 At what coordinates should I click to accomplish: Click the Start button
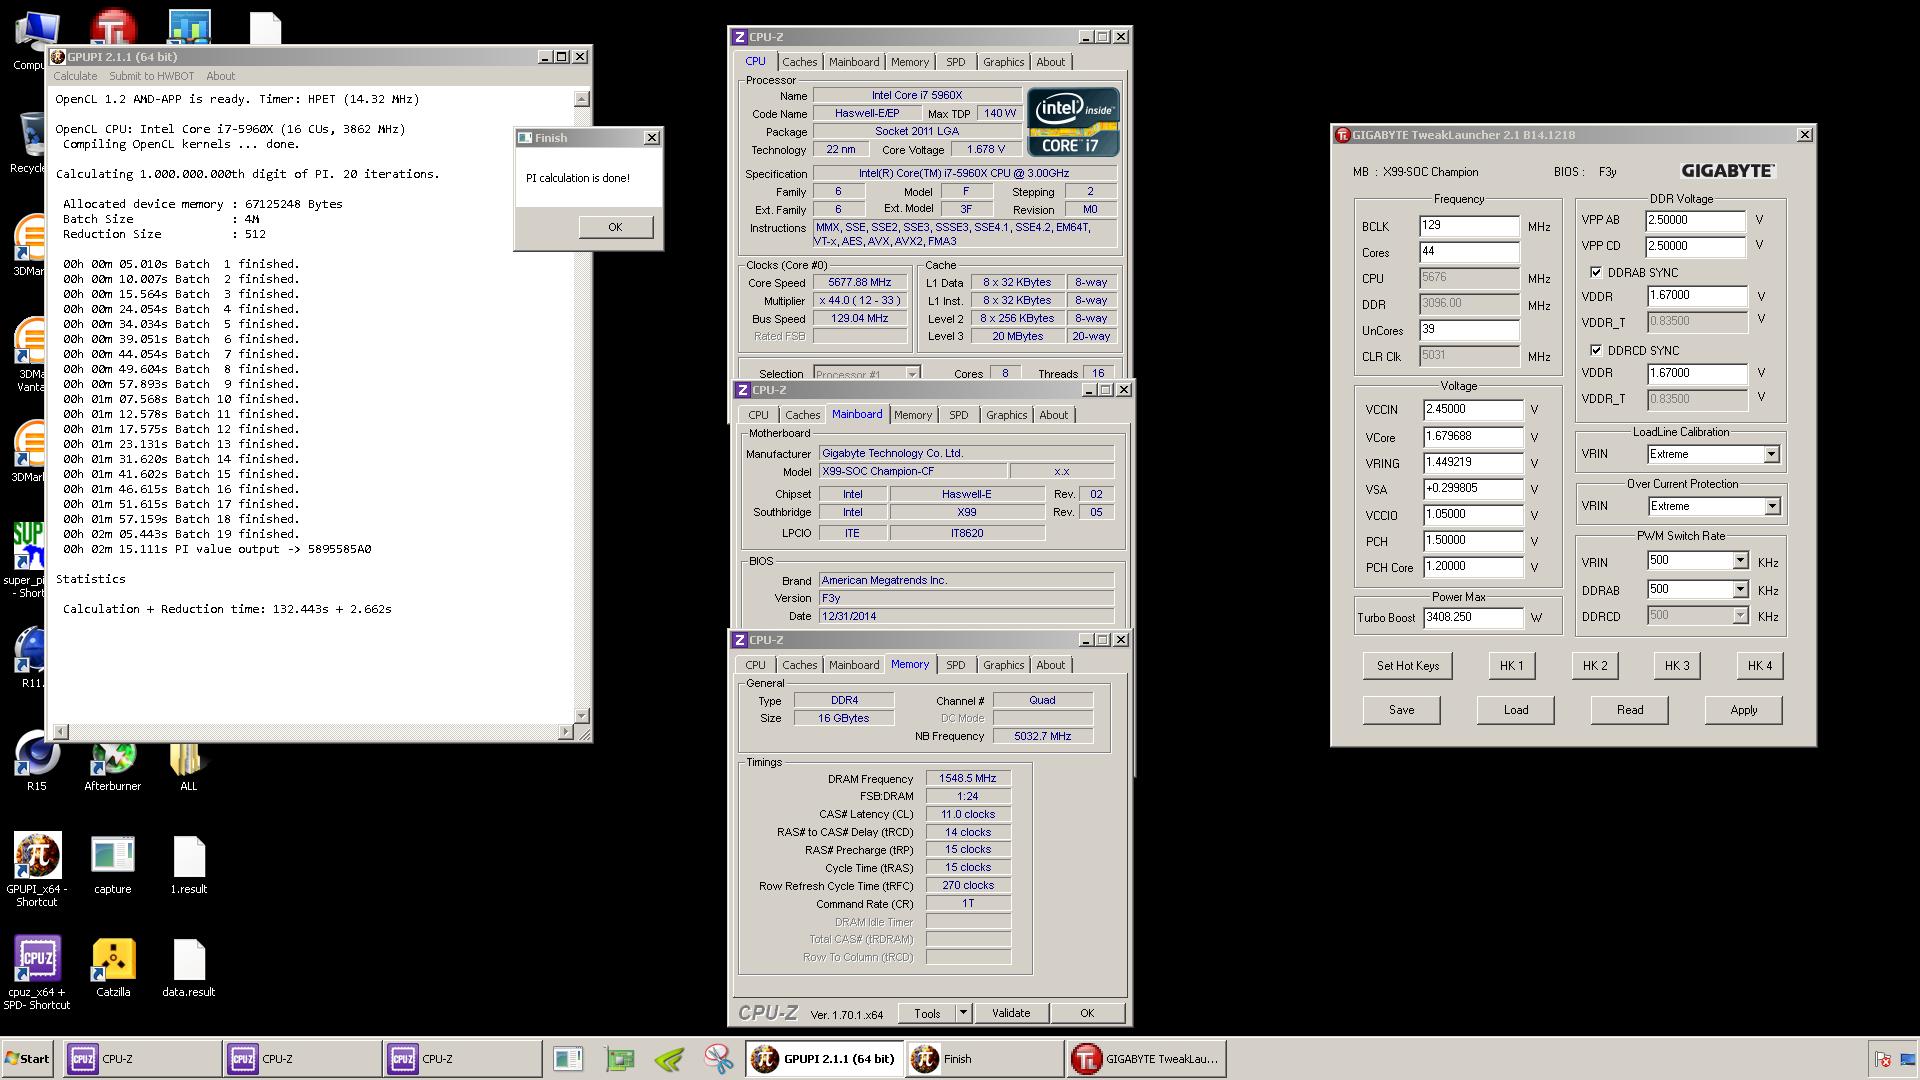[28, 1058]
